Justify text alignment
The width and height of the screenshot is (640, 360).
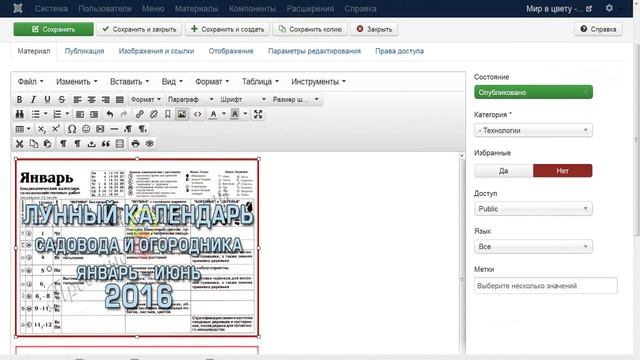(x=120, y=100)
